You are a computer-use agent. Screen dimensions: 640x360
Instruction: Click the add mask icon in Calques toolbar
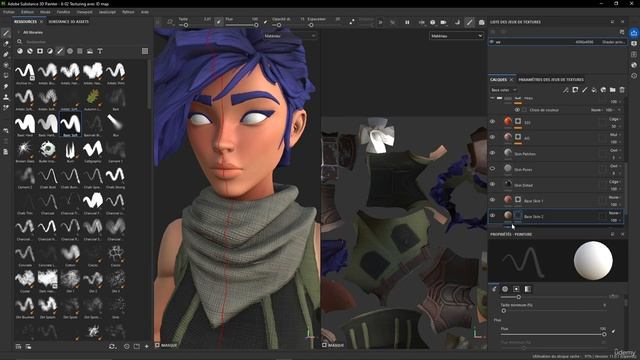click(x=575, y=90)
